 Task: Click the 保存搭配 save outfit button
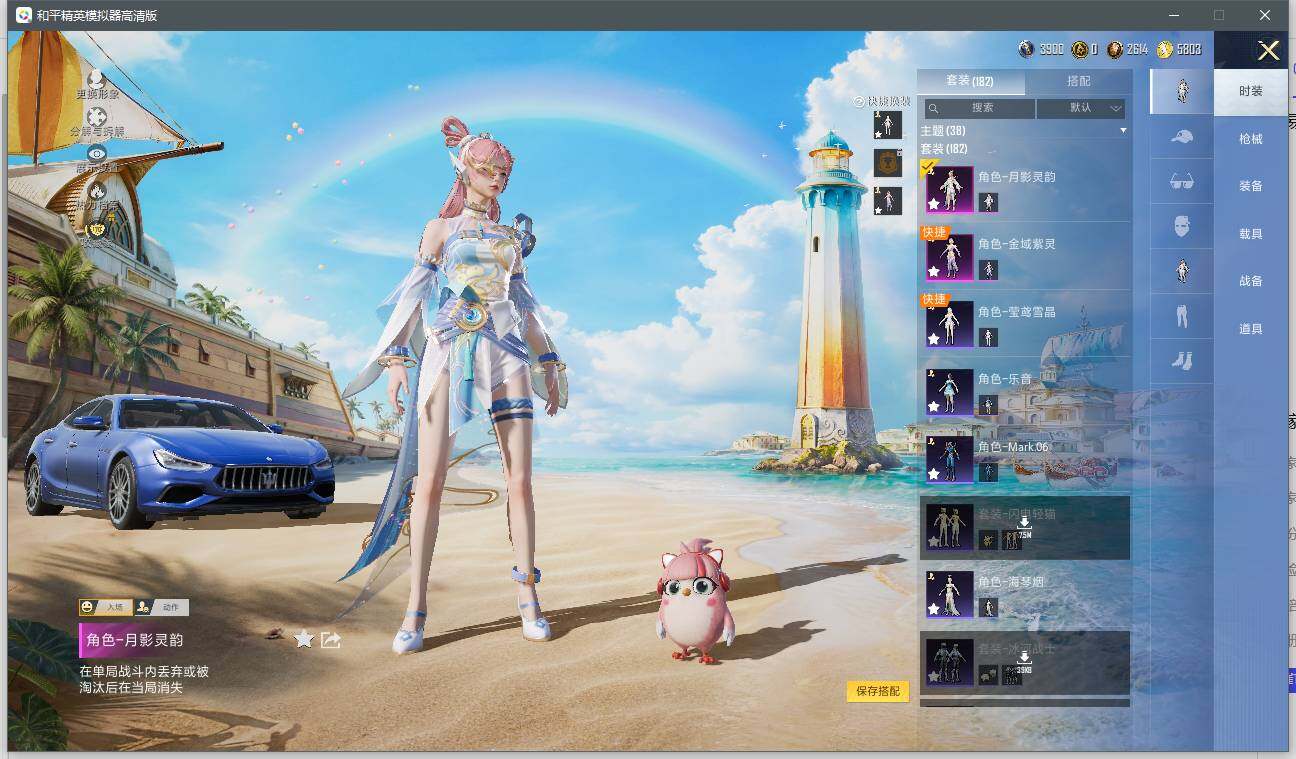(x=878, y=691)
